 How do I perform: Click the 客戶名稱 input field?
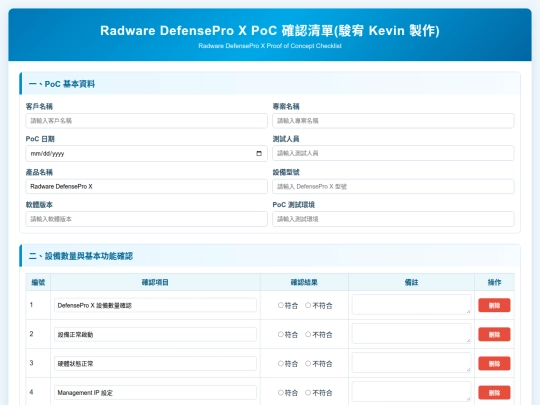(x=146, y=121)
